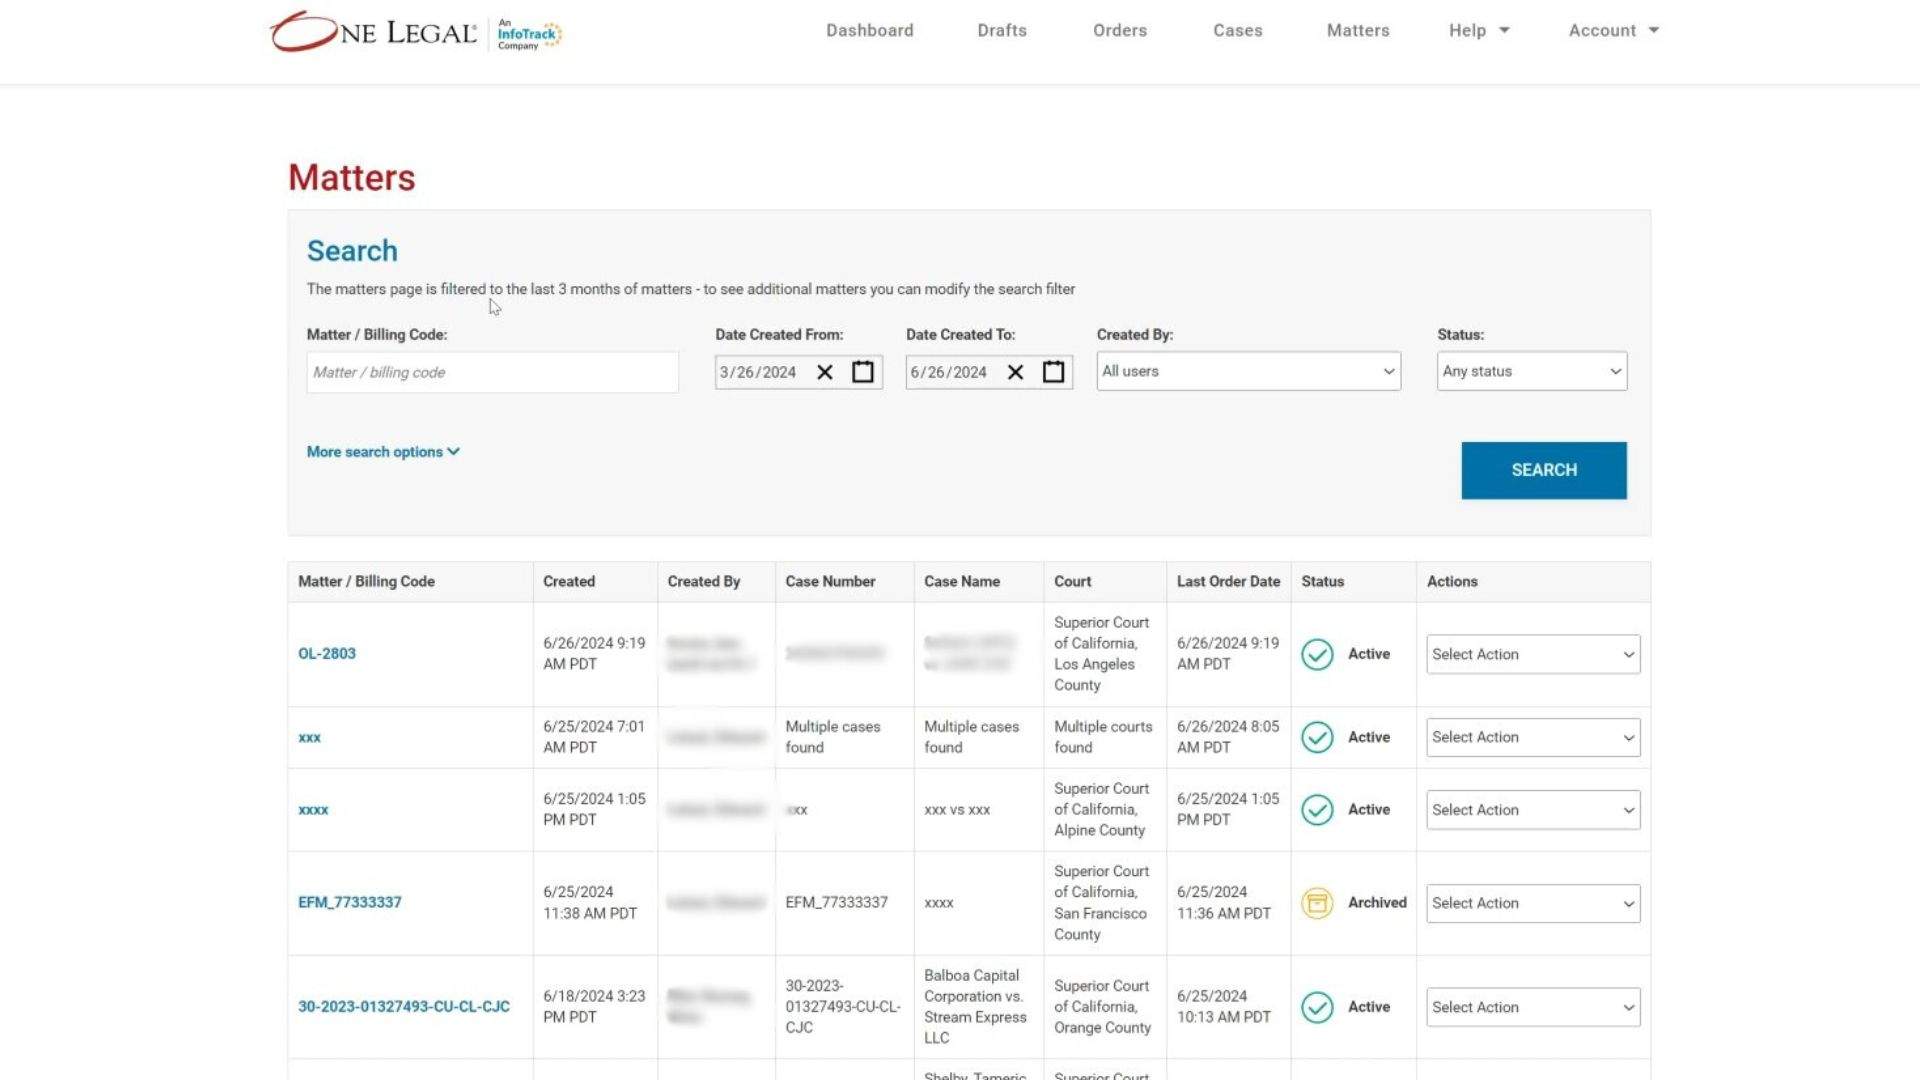
Task: Open Select Action for OL-2803
Action: (x=1533, y=654)
